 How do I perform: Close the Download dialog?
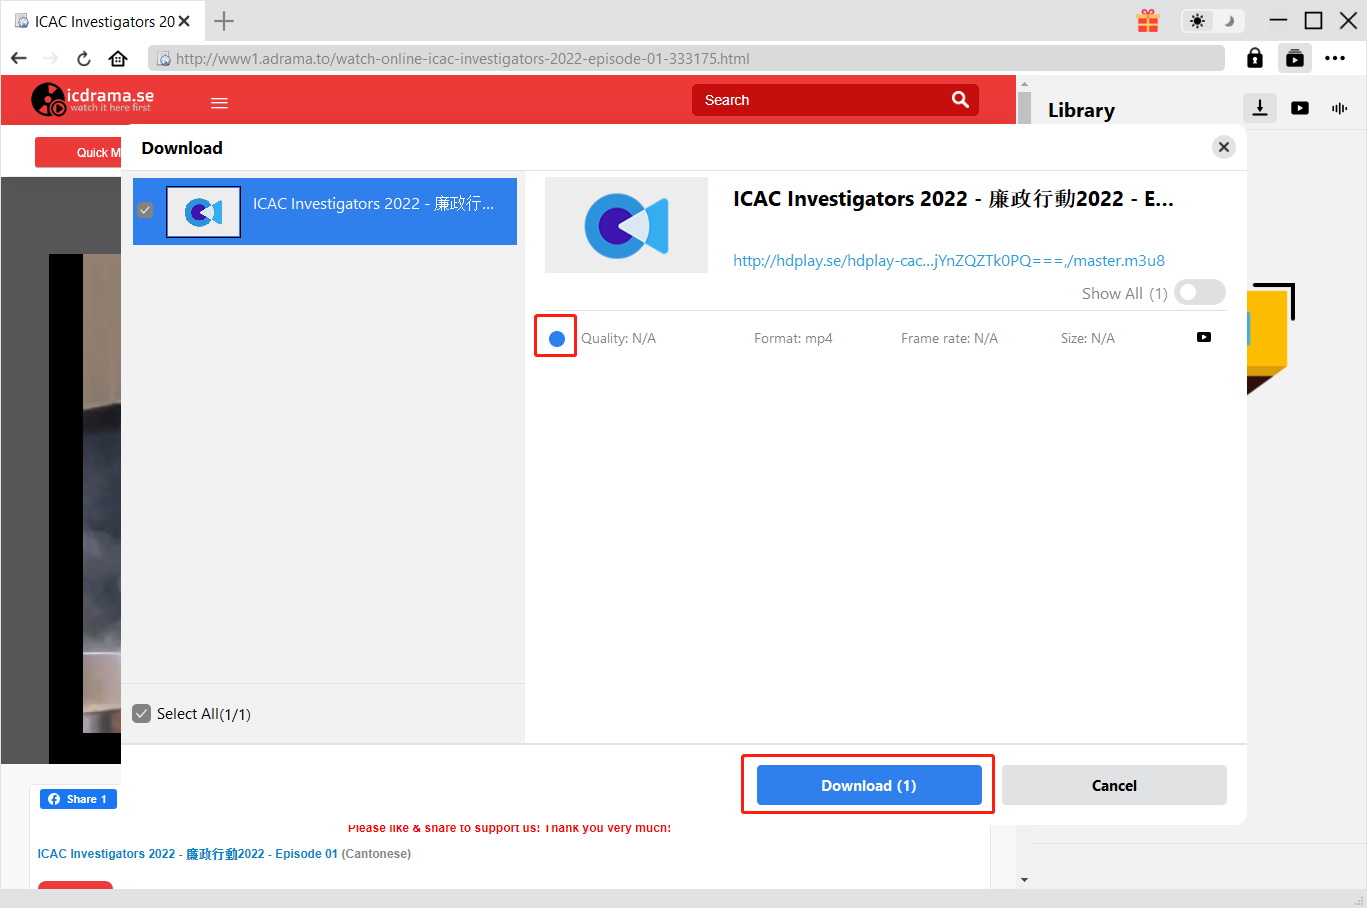pyautogui.click(x=1224, y=147)
